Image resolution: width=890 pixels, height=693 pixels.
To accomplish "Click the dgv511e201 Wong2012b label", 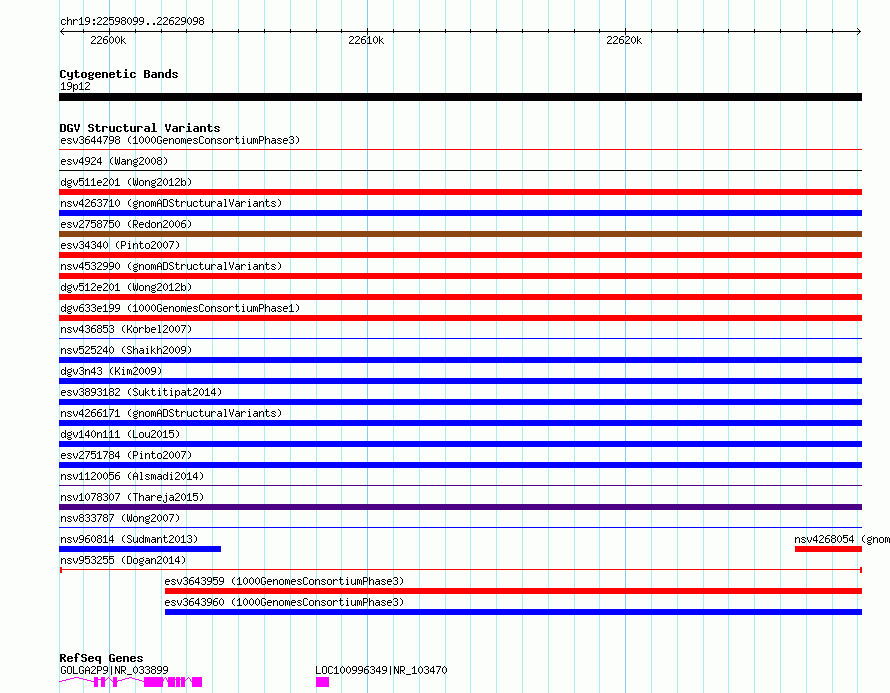I will click(126, 182).
